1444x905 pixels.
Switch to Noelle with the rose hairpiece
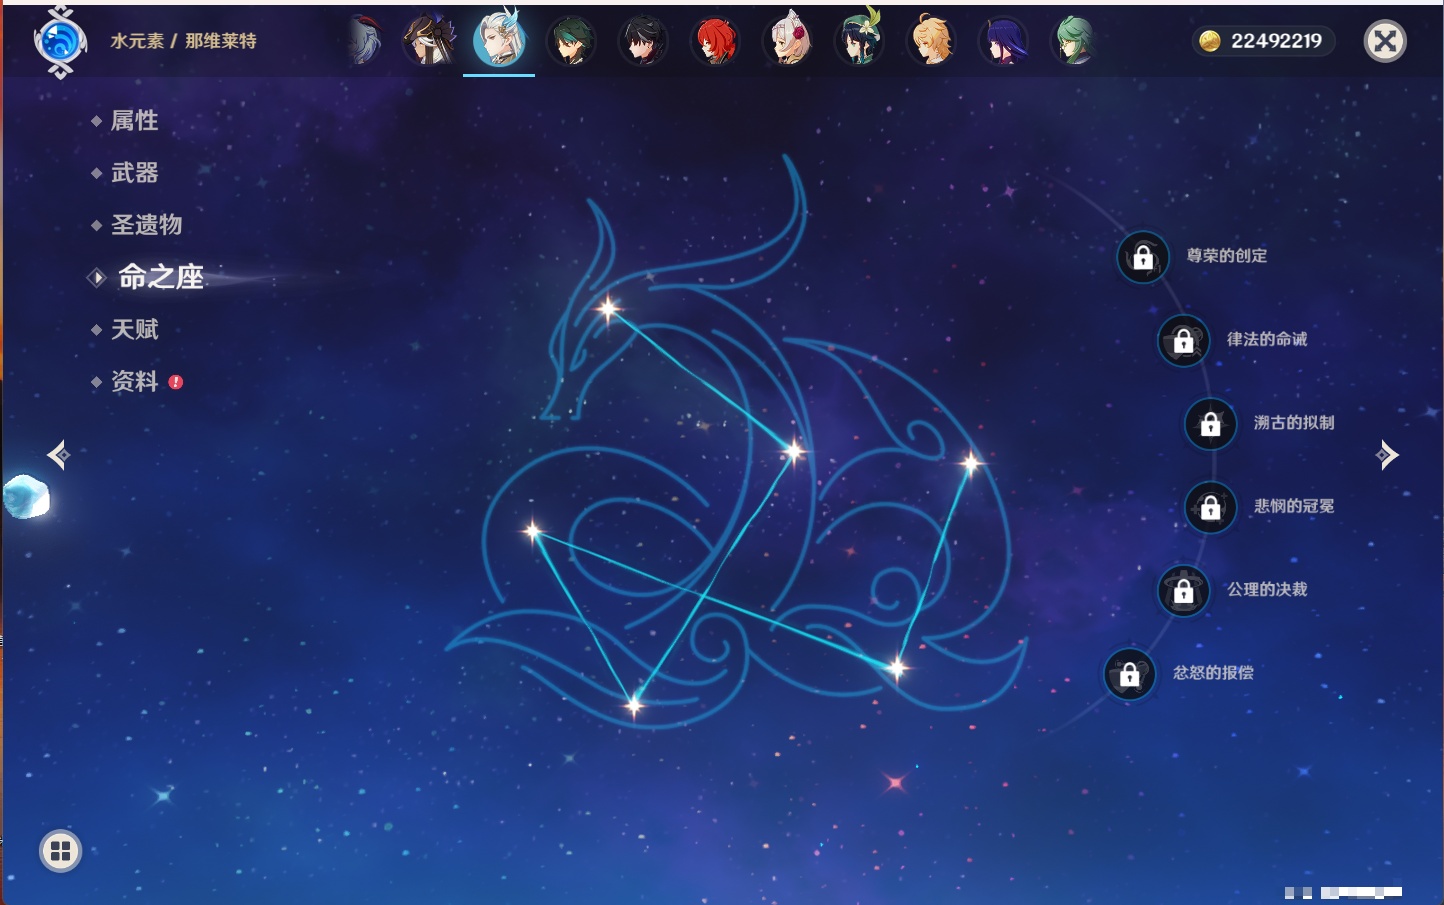tap(787, 42)
